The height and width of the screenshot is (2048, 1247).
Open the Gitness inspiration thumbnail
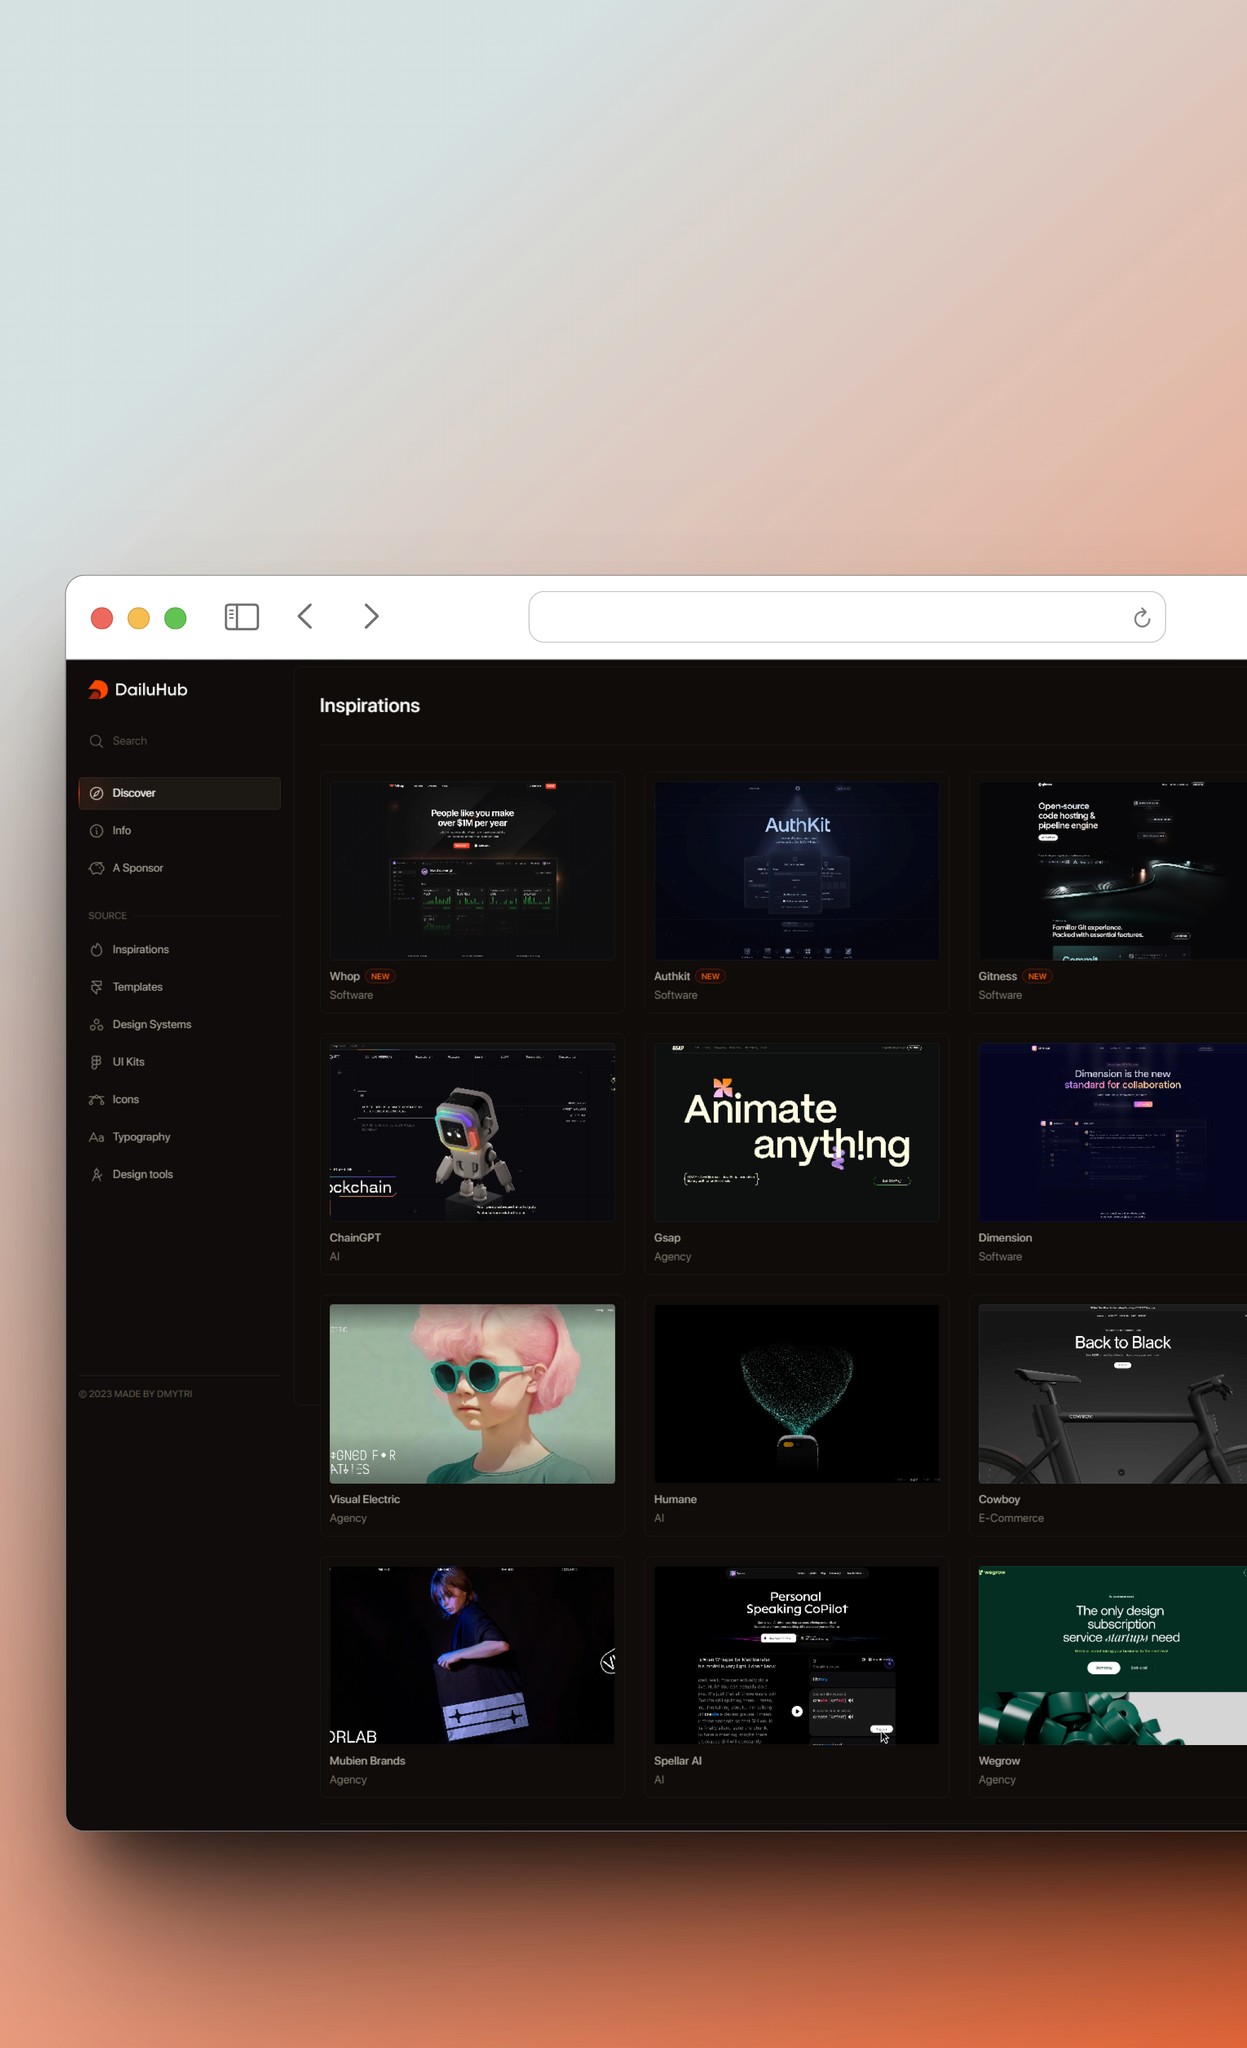(x=1112, y=871)
